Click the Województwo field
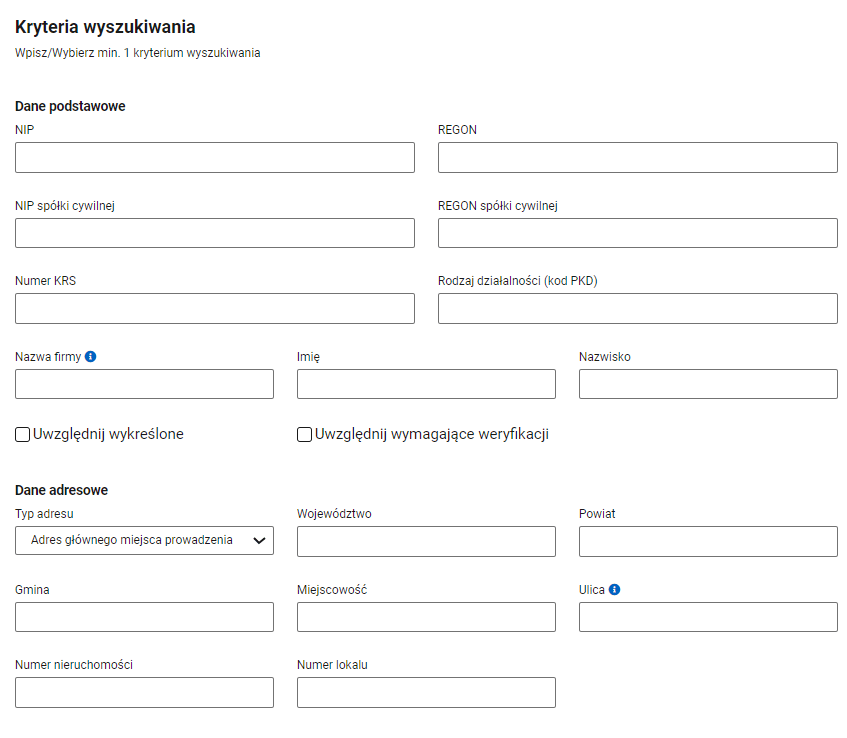 coord(426,542)
